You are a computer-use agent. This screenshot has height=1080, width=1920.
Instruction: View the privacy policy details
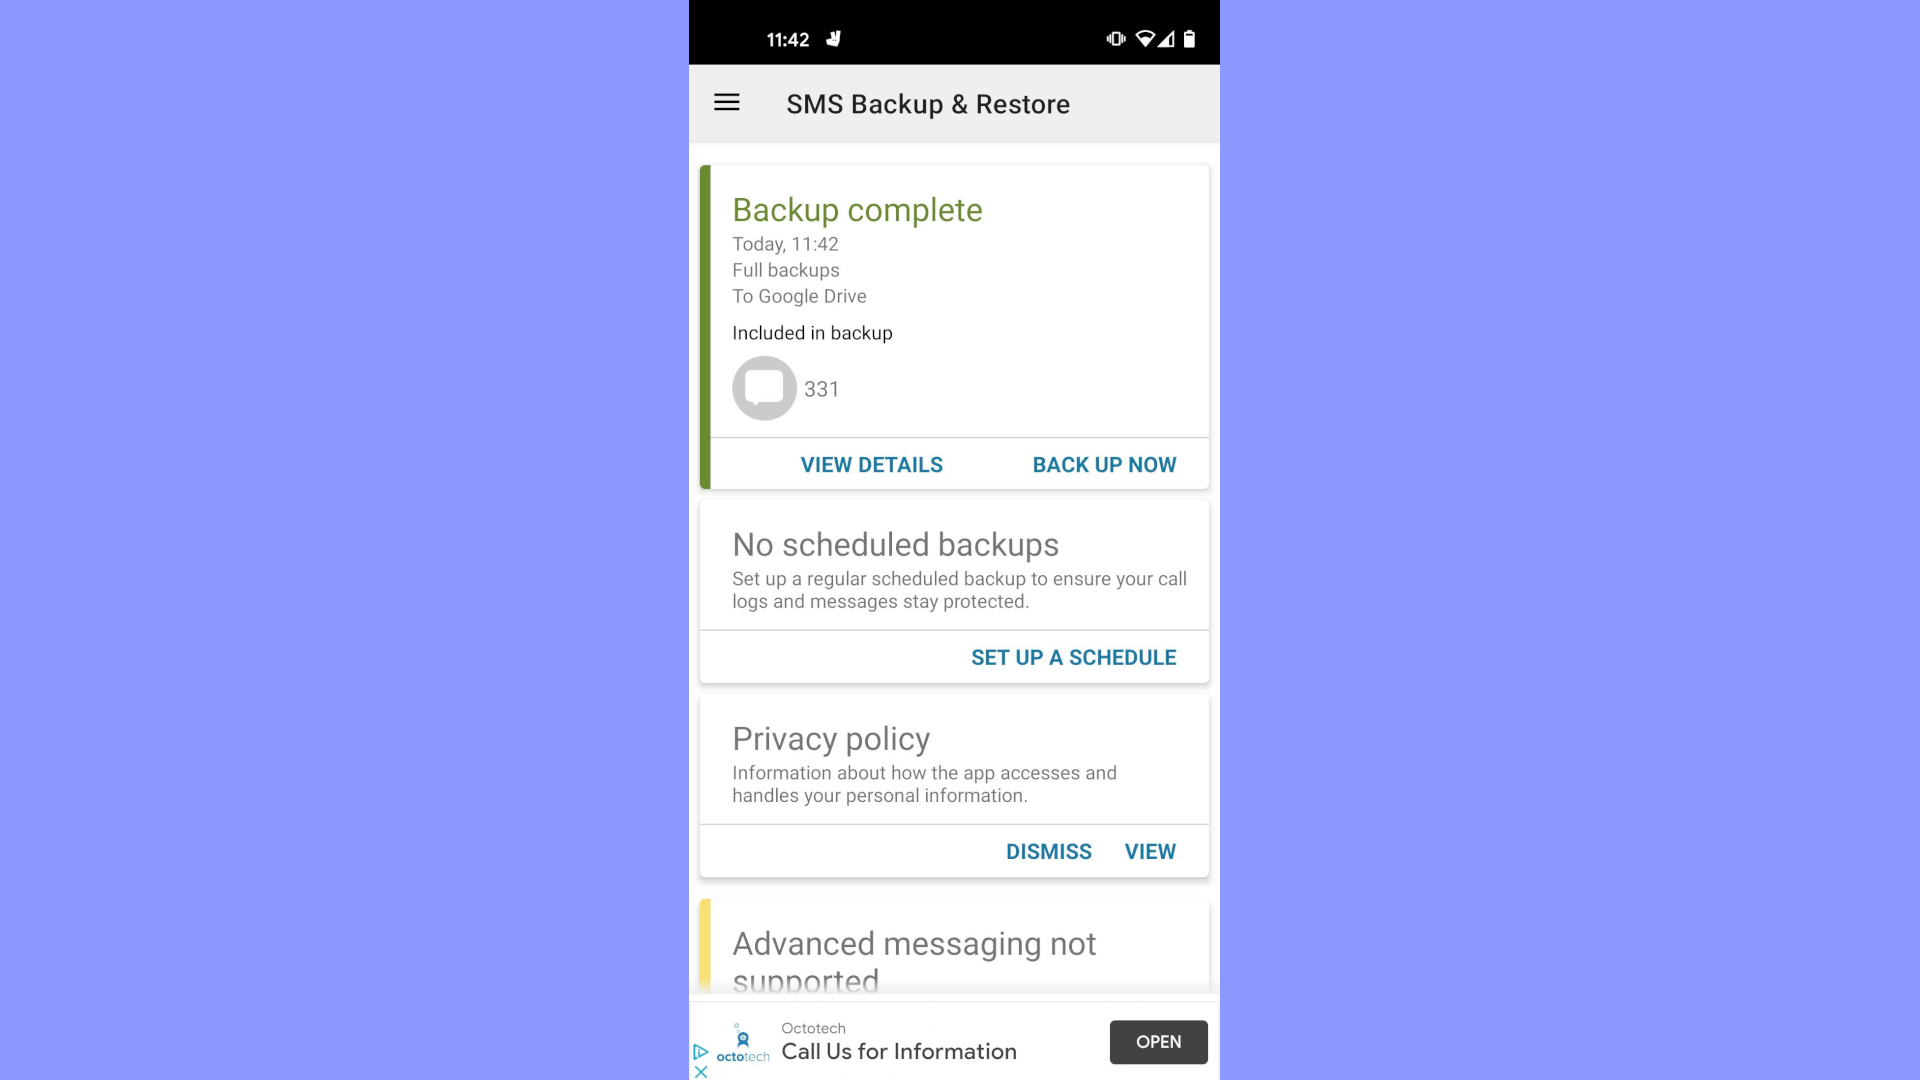tap(1149, 851)
